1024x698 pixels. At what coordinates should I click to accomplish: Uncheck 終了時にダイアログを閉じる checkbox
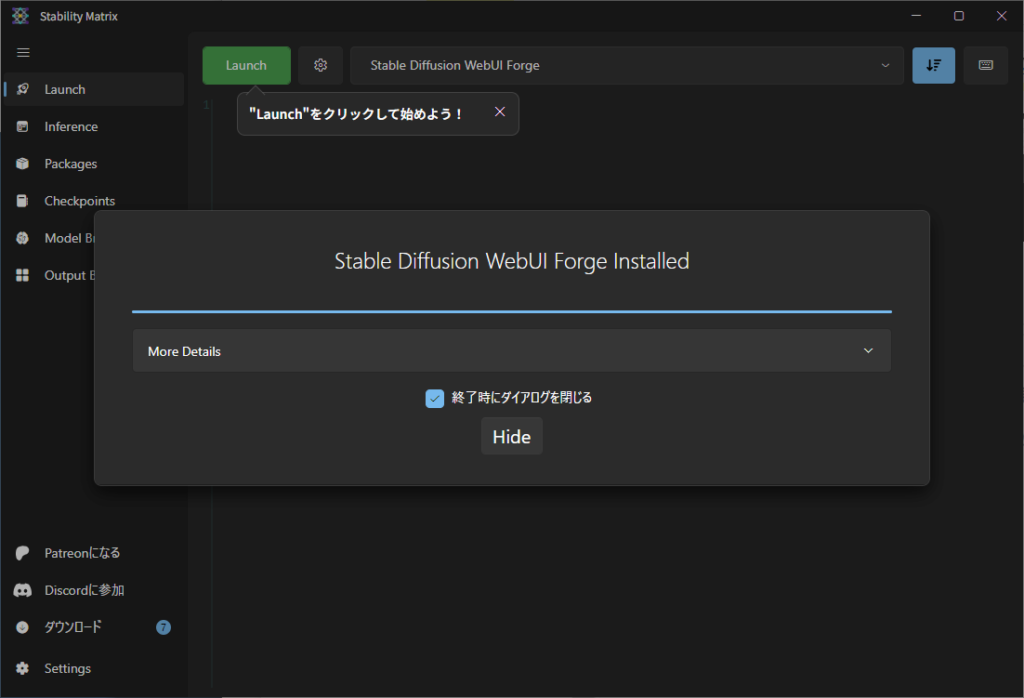point(434,398)
